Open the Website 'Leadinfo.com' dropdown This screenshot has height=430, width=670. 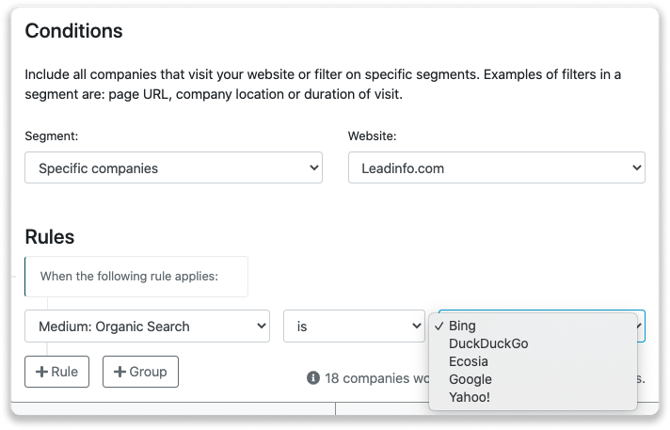pyautogui.click(x=496, y=168)
